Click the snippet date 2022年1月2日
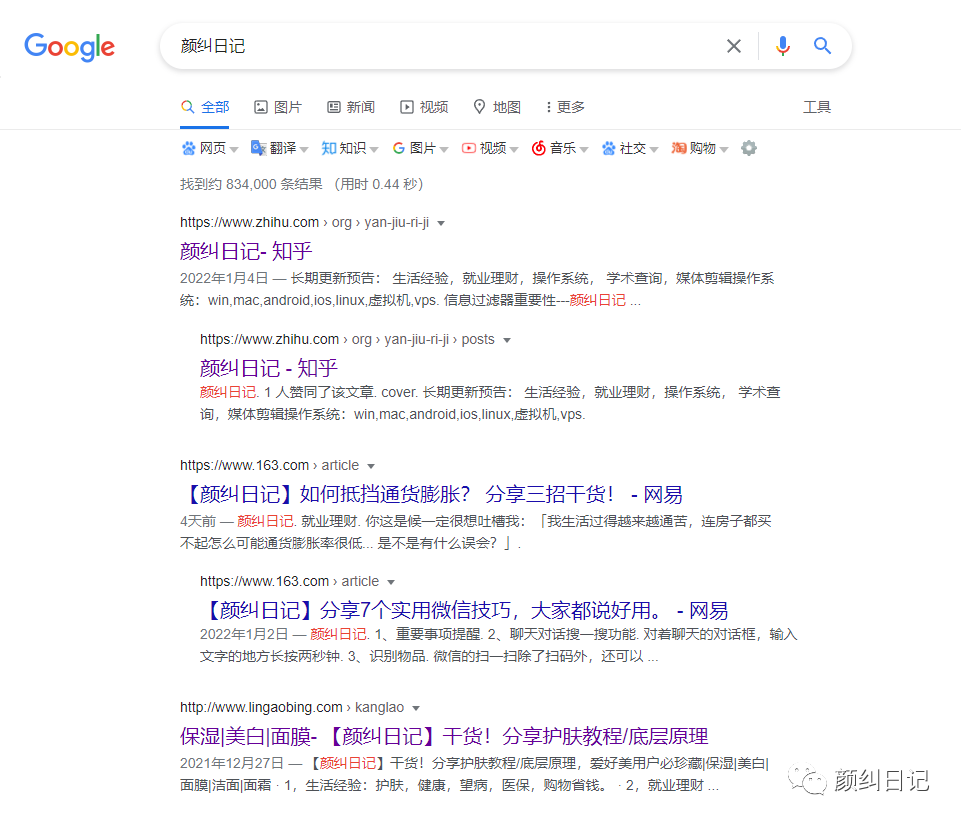The height and width of the screenshot is (823, 961). click(x=244, y=634)
